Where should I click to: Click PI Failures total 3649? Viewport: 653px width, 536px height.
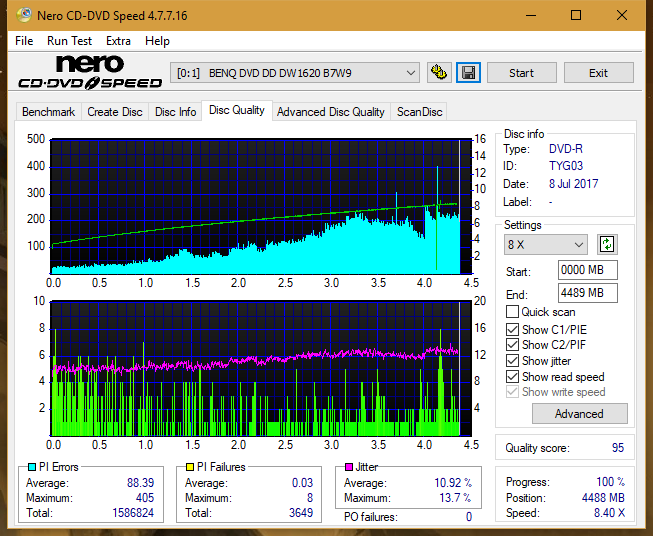[301, 513]
